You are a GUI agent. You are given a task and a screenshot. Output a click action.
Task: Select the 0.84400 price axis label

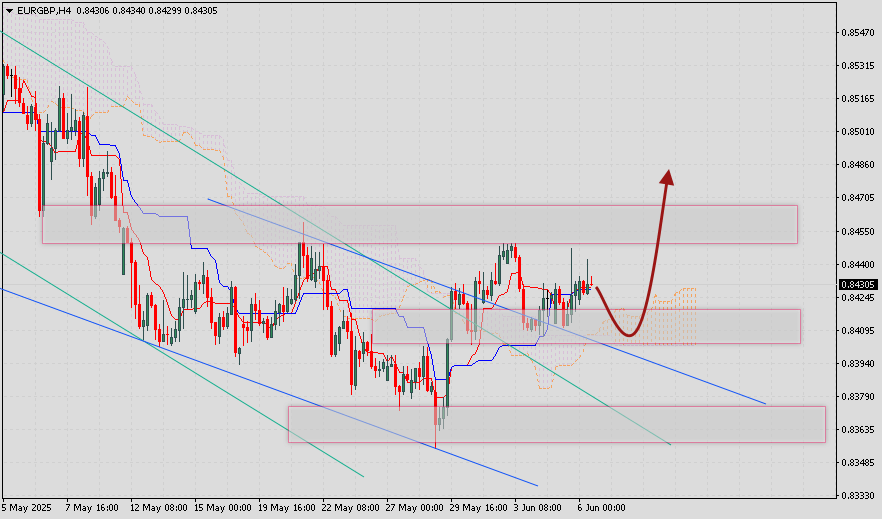(858, 264)
